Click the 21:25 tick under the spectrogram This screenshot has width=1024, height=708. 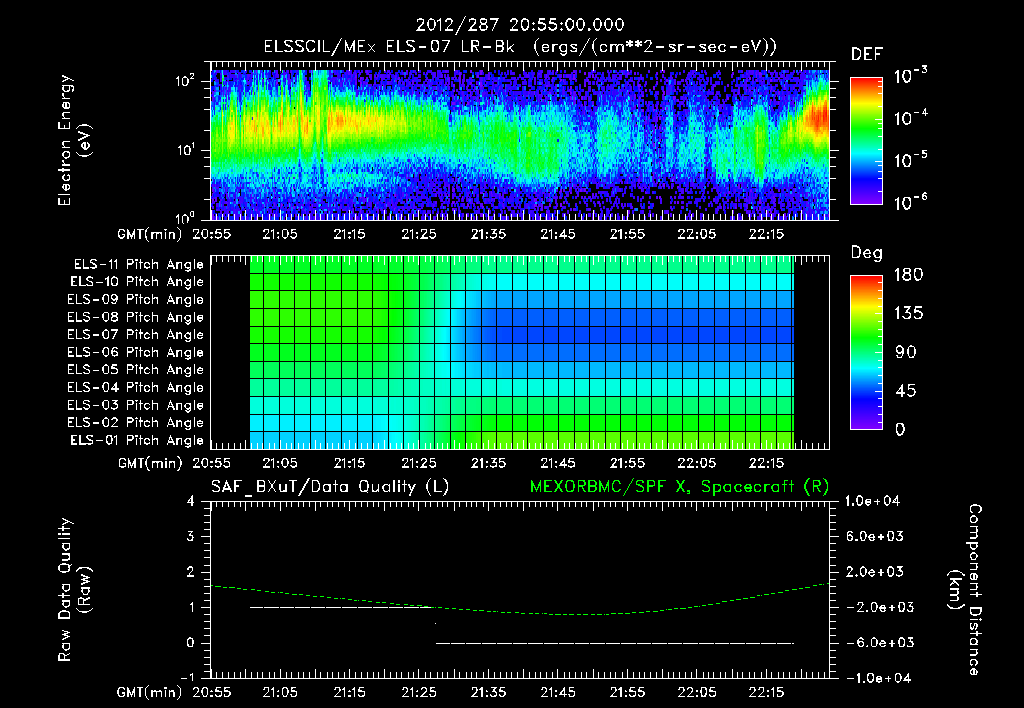[x=419, y=234]
